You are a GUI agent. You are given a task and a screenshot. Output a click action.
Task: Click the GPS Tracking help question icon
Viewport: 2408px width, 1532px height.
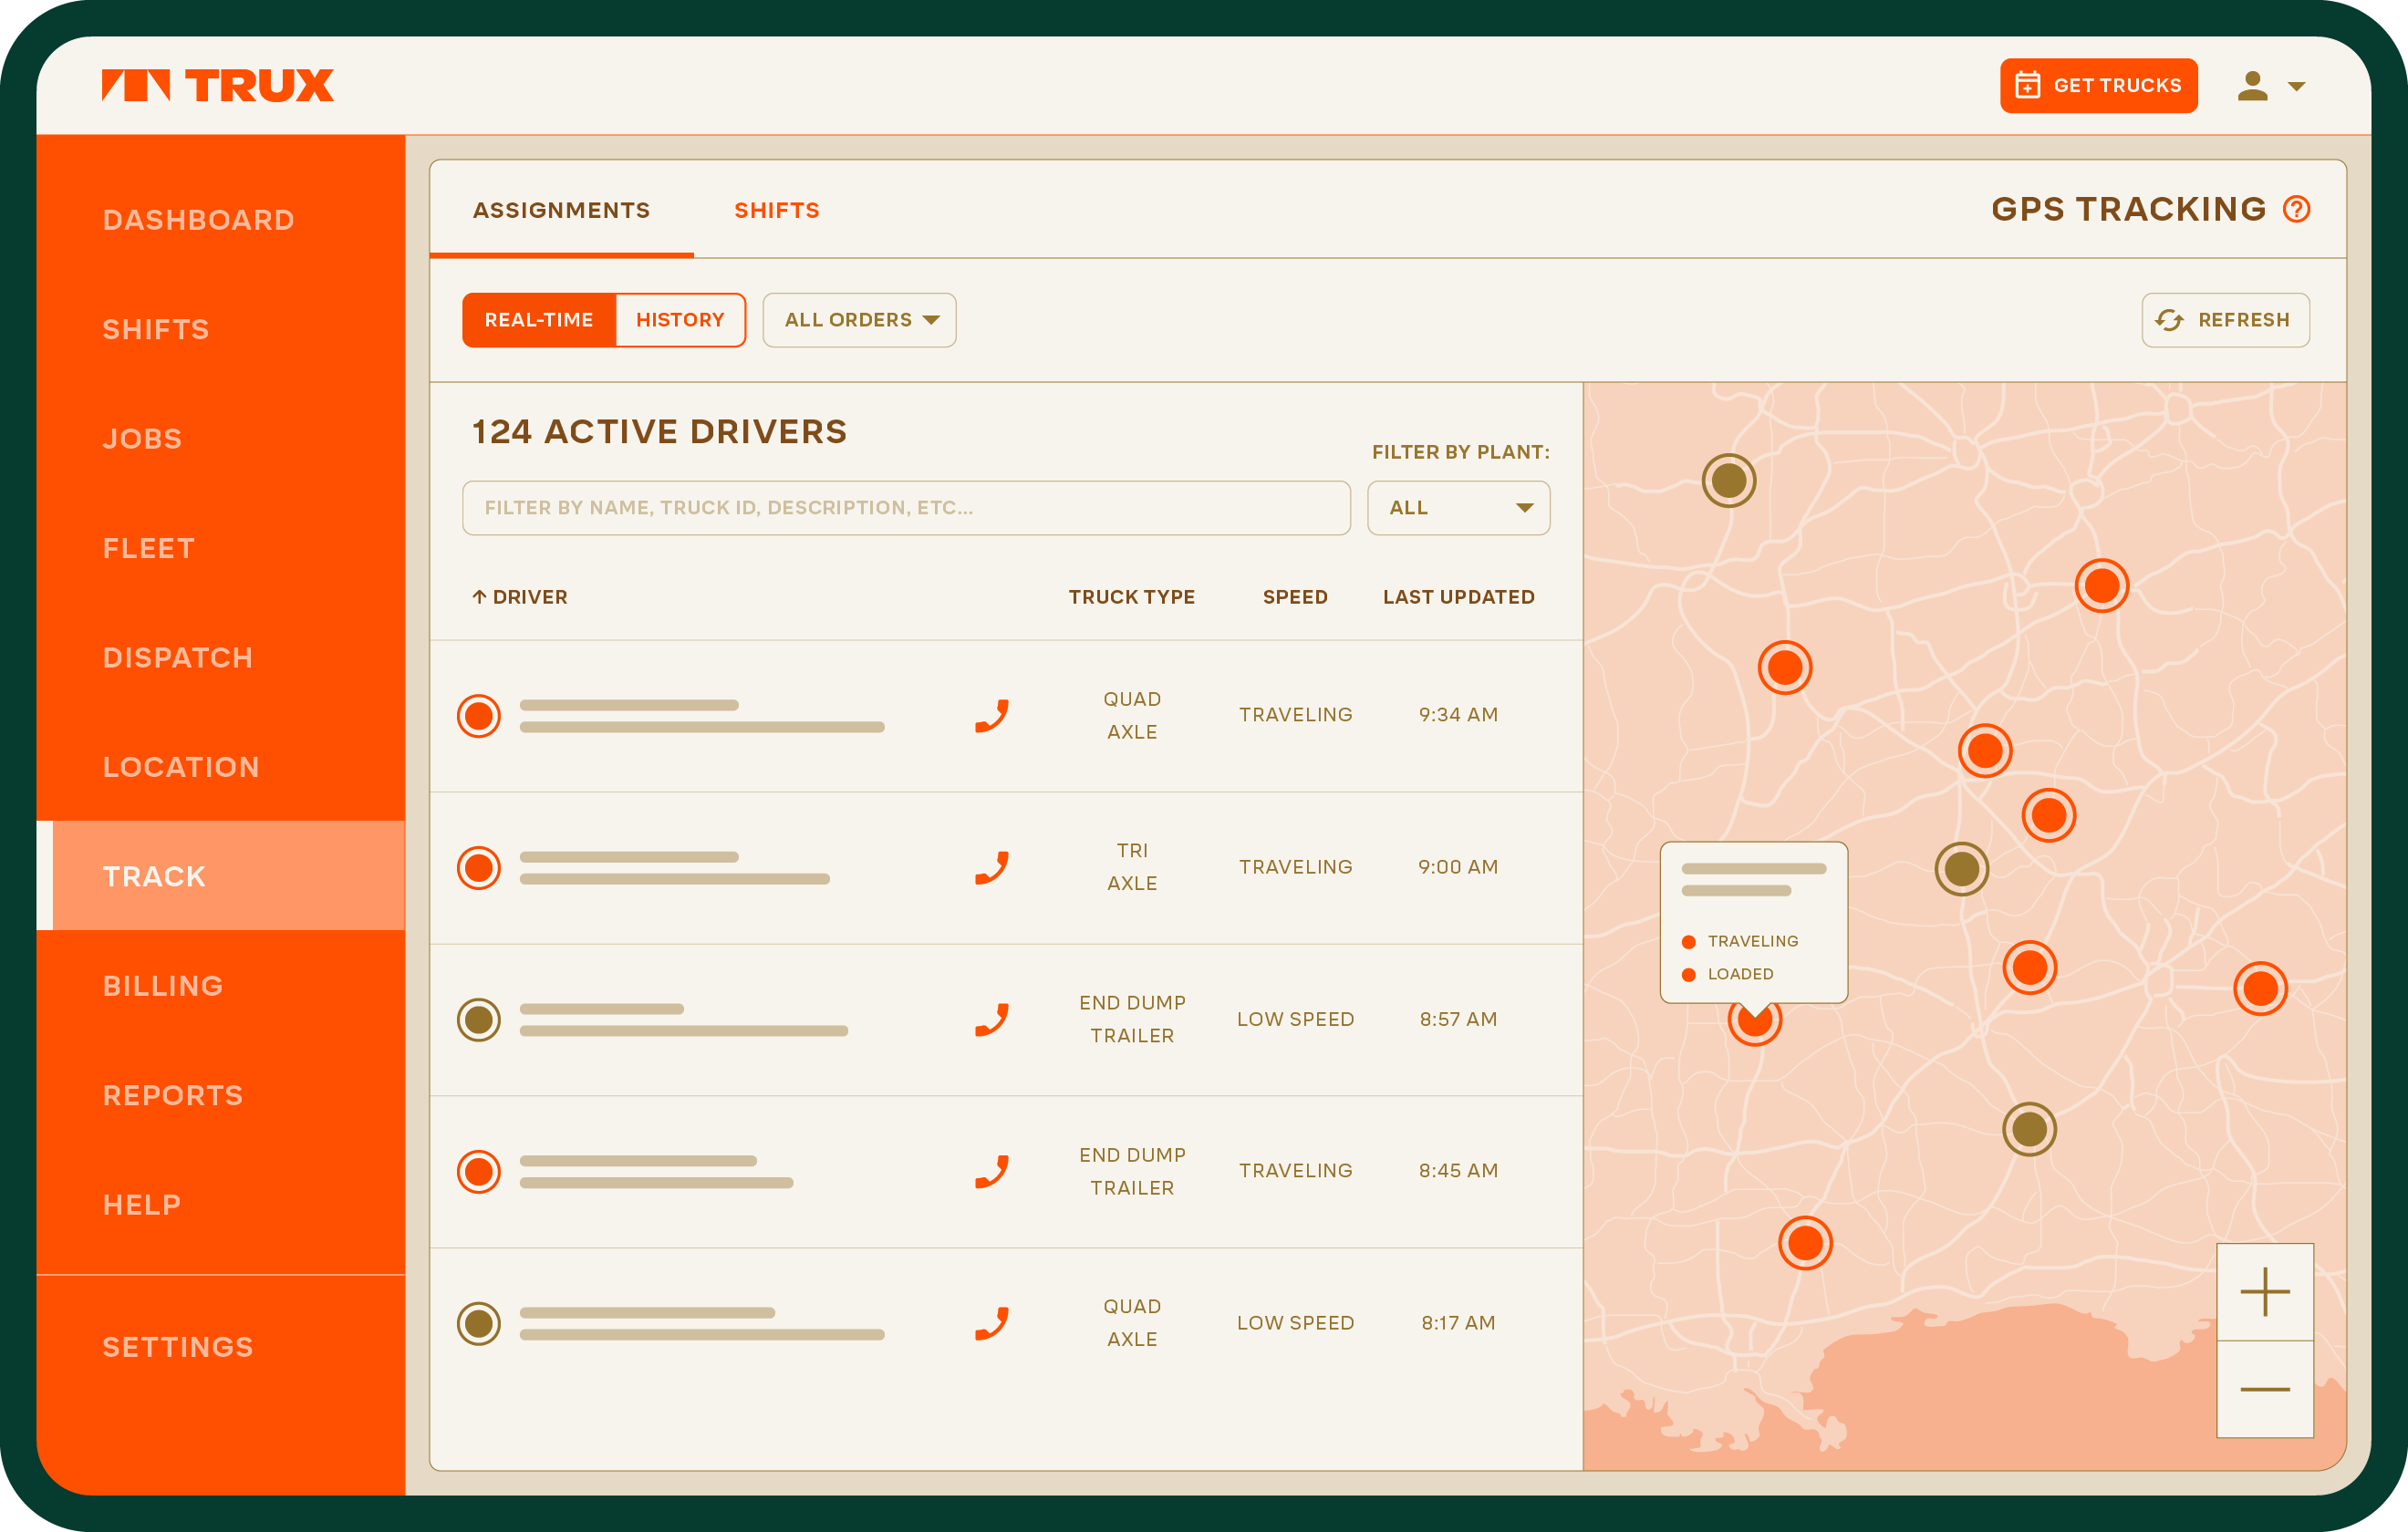2296,209
